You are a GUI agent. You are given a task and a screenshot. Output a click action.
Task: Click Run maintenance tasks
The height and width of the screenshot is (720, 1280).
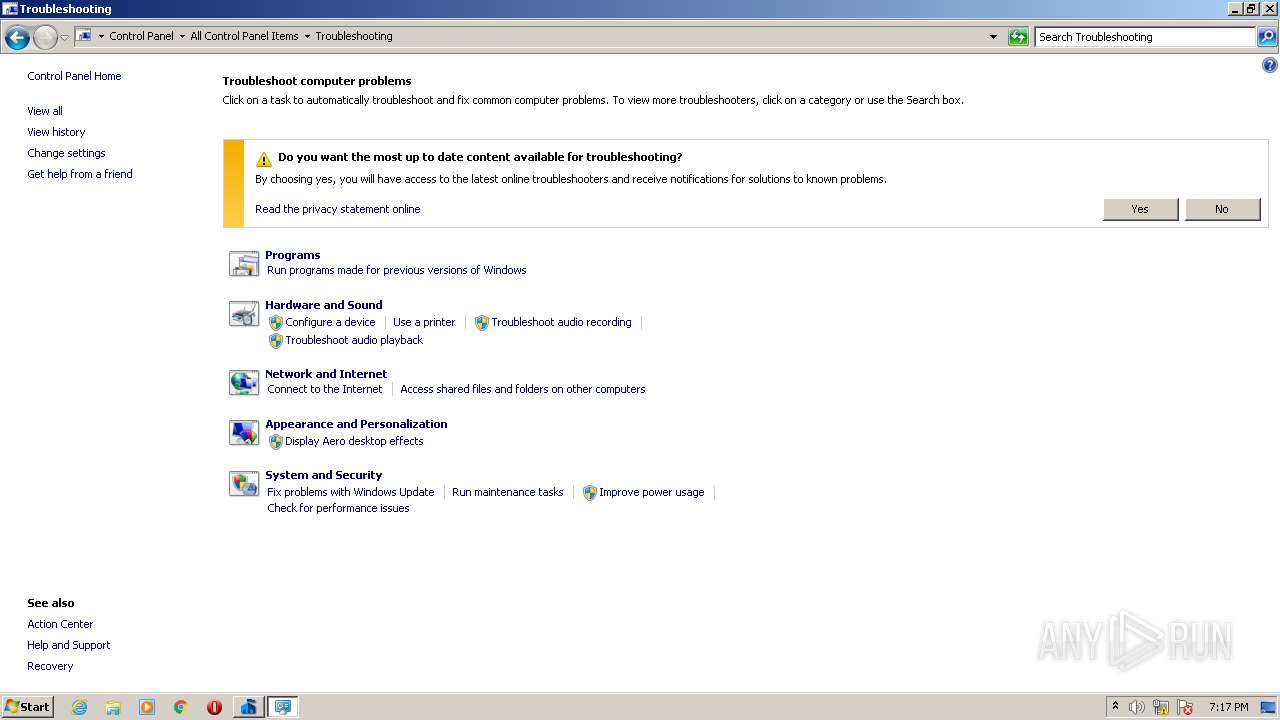tap(508, 492)
